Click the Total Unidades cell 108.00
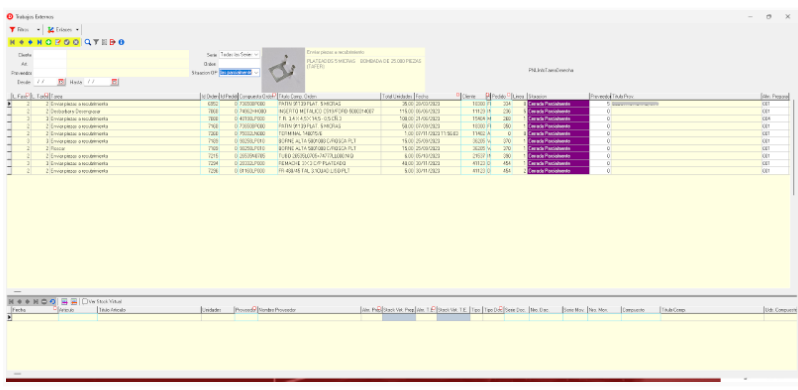The height and width of the screenshot is (390, 798). (x=397, y=118)
